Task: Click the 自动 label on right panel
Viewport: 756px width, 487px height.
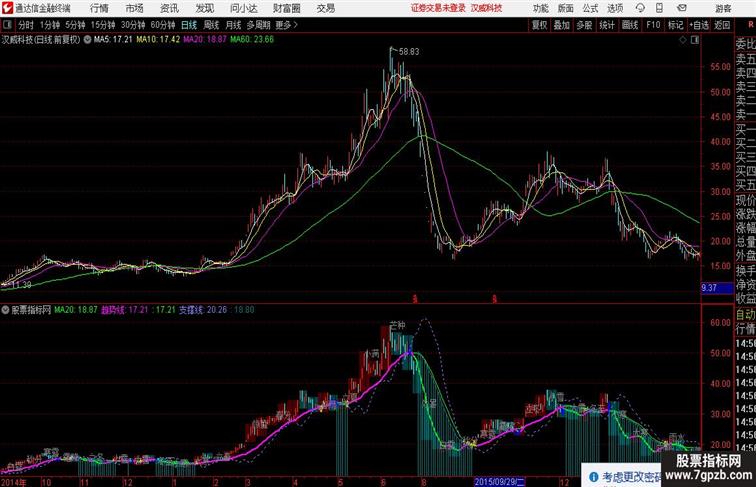Action: click(x=745, y=314)
